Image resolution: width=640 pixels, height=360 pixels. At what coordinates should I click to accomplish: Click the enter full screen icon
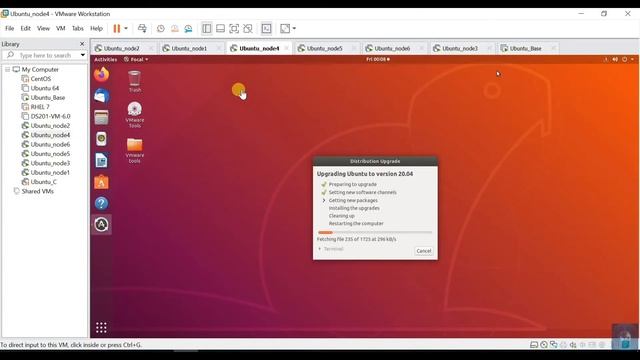tap(234, 29)
